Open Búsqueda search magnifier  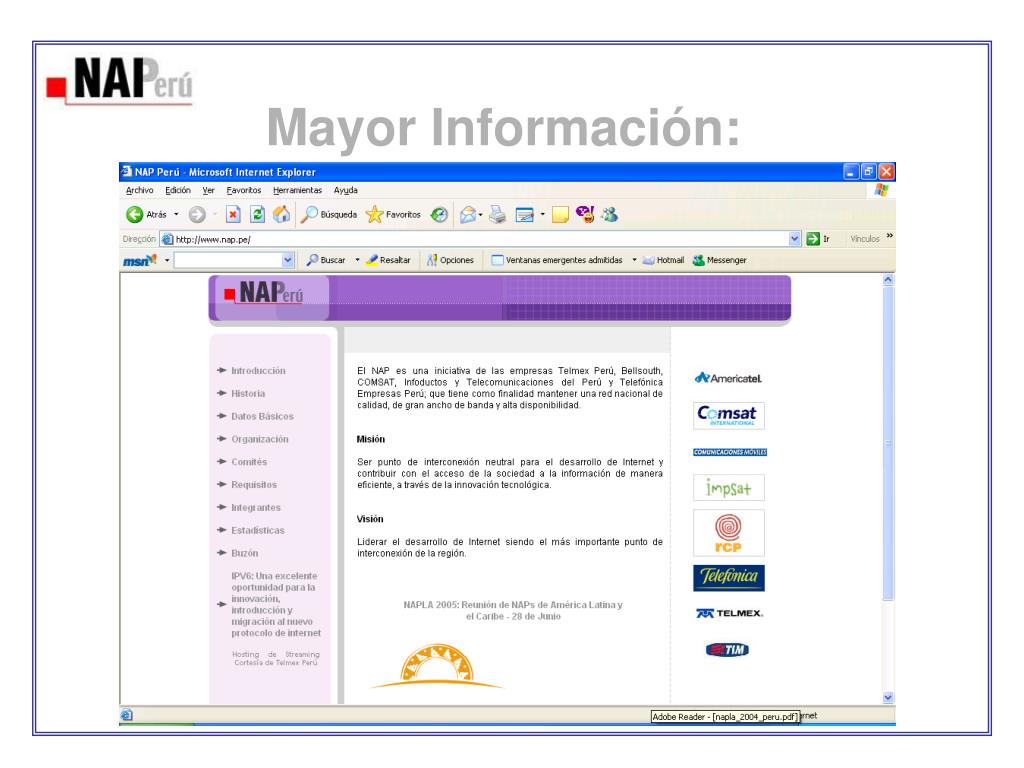click(328, 214)
